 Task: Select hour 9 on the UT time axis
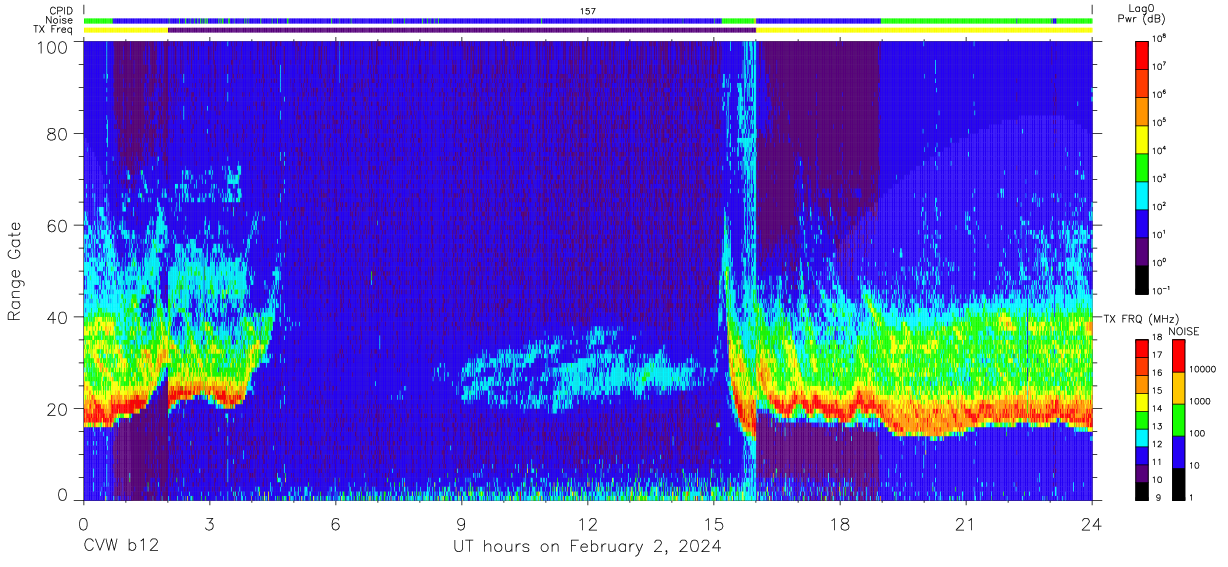pos(462,523)
